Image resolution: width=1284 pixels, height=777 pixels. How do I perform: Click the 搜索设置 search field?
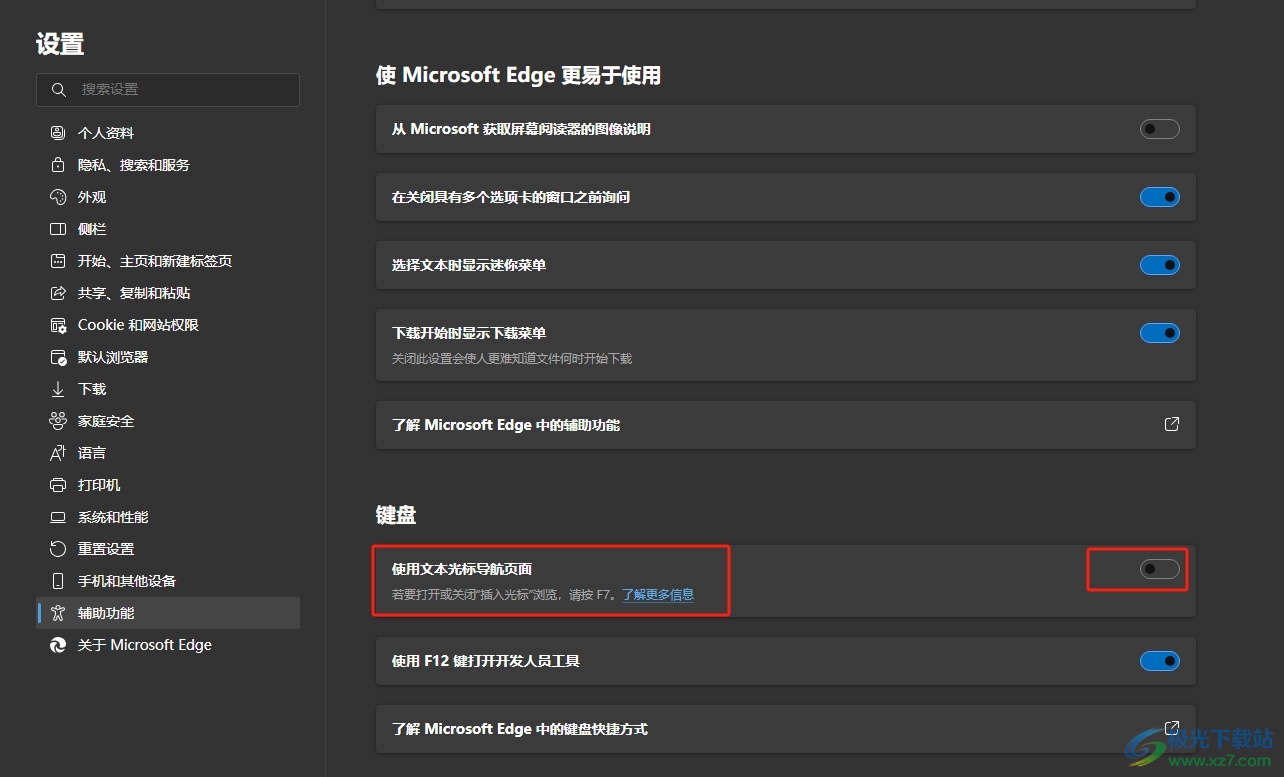pos(168,90)
